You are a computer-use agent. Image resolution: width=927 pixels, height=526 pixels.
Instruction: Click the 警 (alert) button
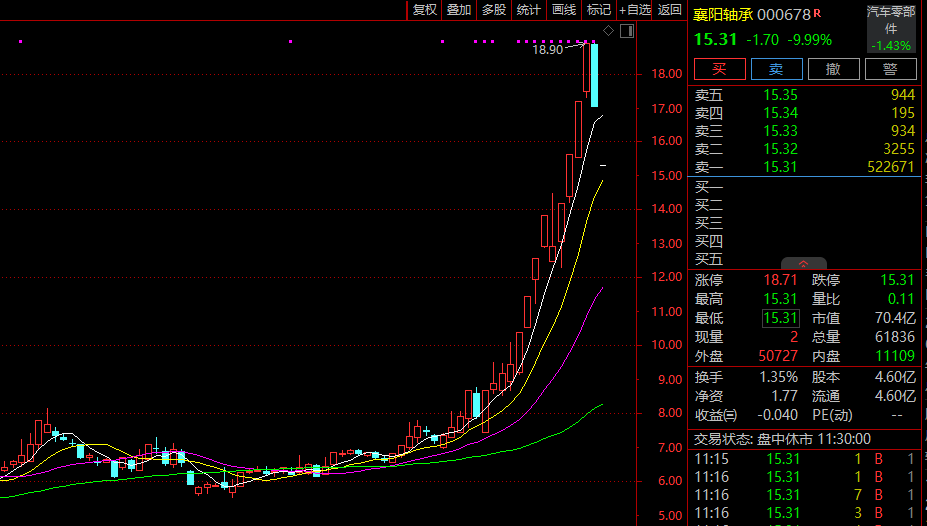[889, 68]
